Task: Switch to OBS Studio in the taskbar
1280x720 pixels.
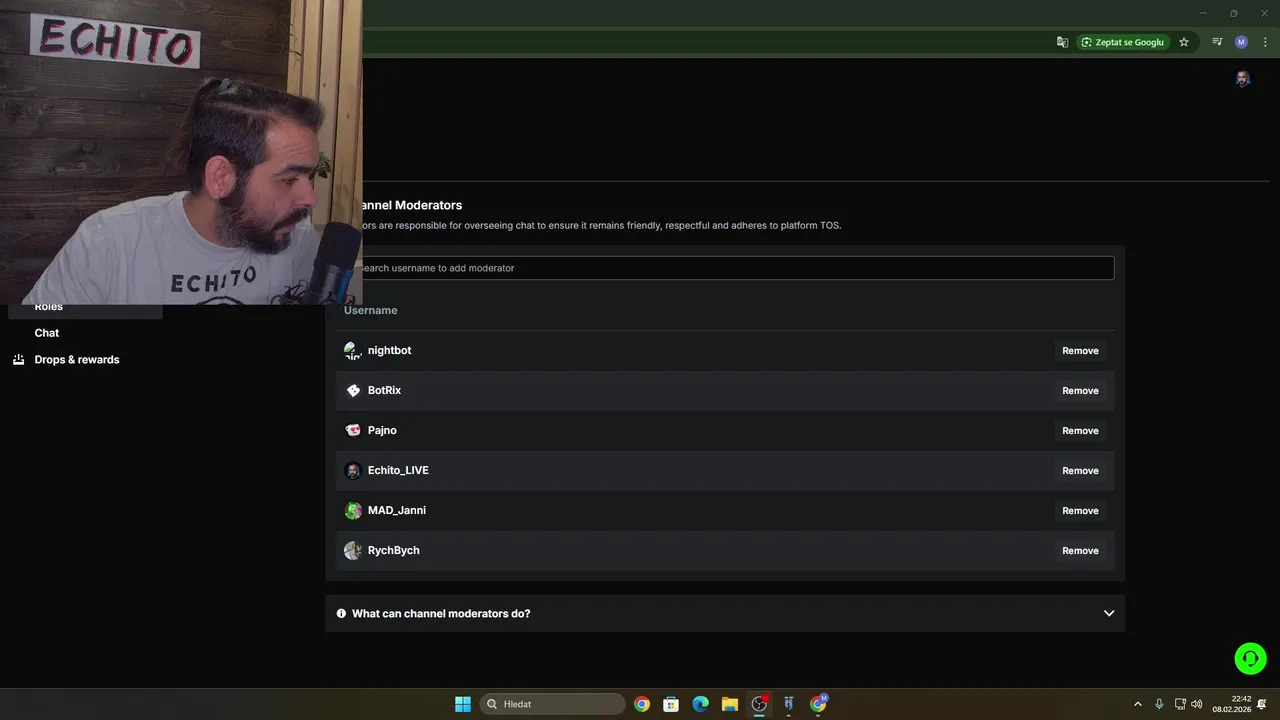Action: point(759,704)
